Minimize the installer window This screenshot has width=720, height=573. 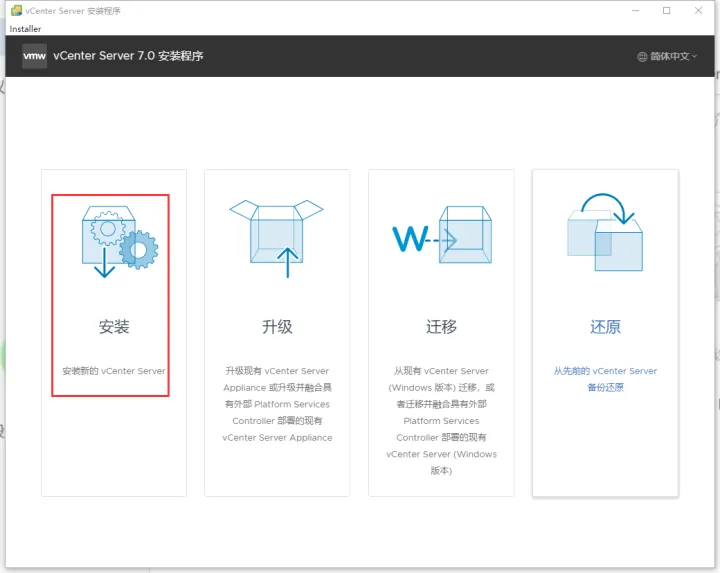pyautogui.click(x=636, y=11)
